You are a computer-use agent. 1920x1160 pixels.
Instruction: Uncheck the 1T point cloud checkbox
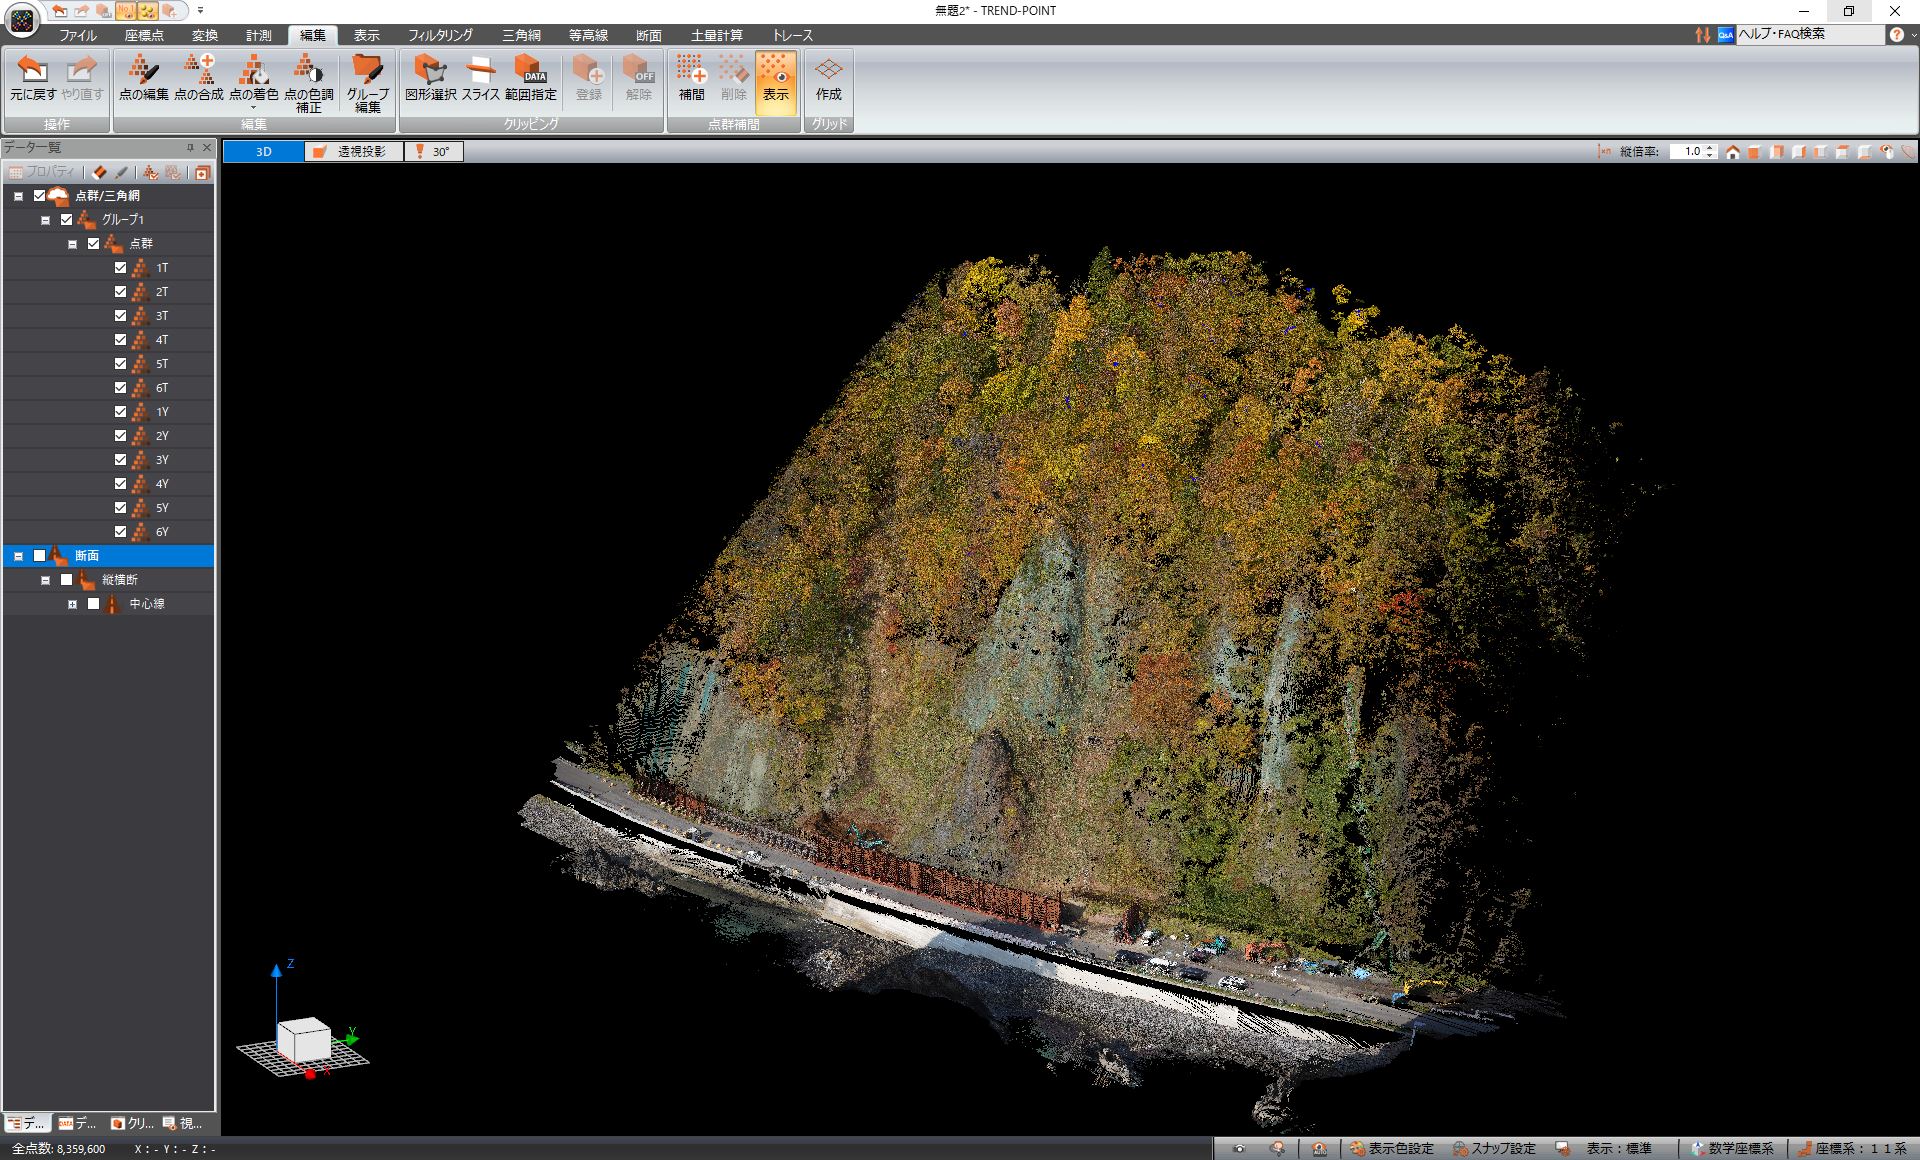121,268
